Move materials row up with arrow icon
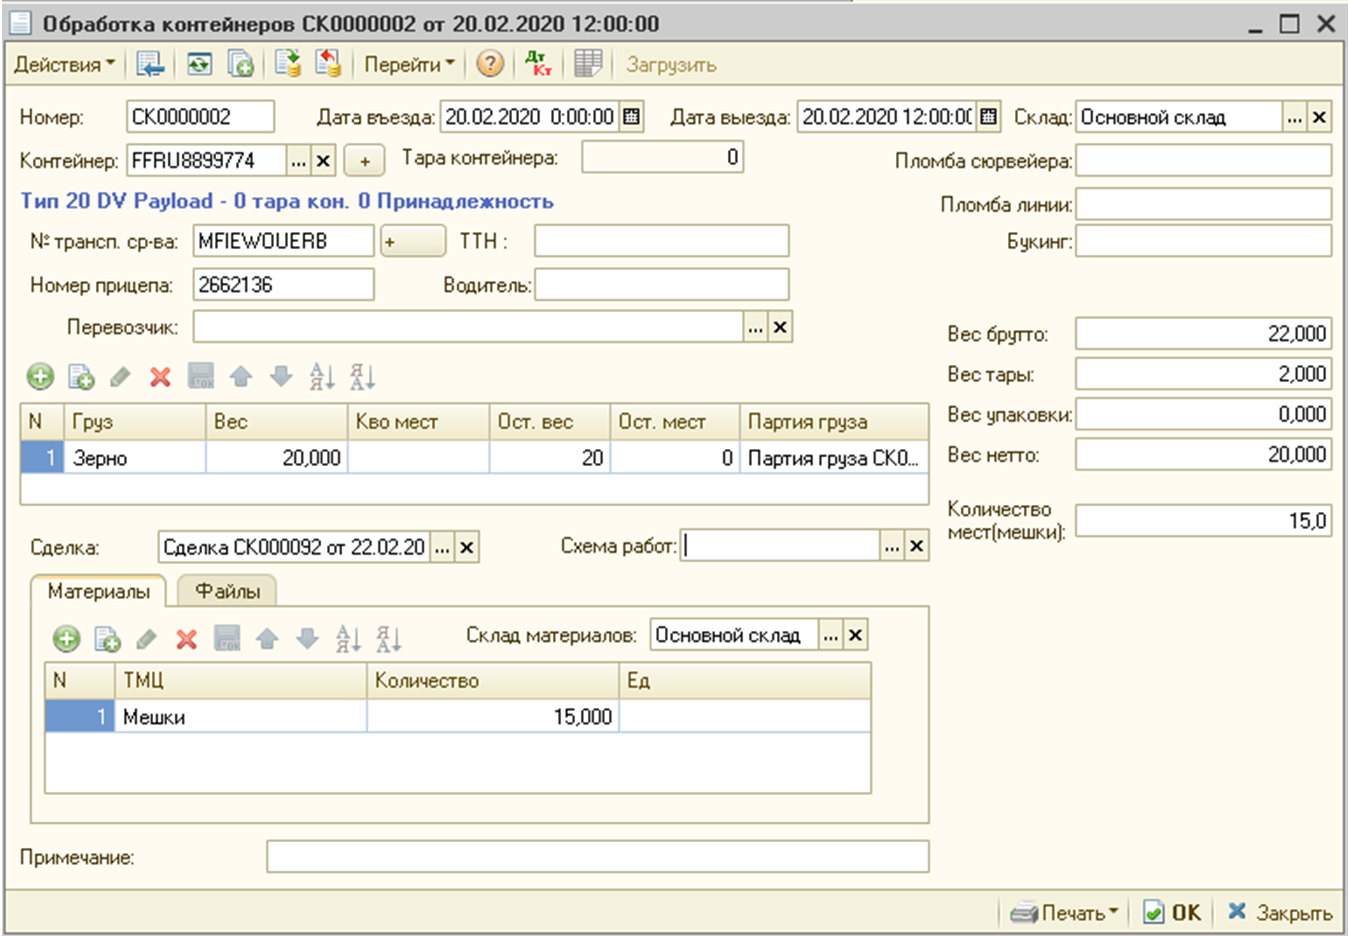1348x936 pixels. click(267, 639)
